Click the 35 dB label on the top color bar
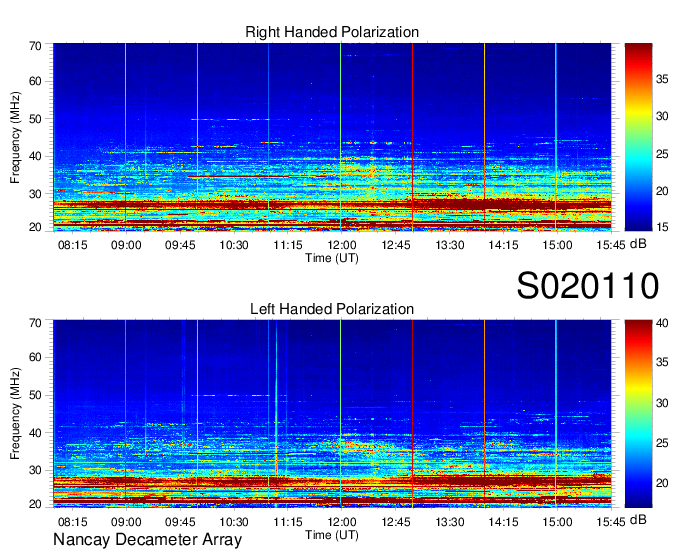This screenshot has width=680, height=552. [662, 79]
